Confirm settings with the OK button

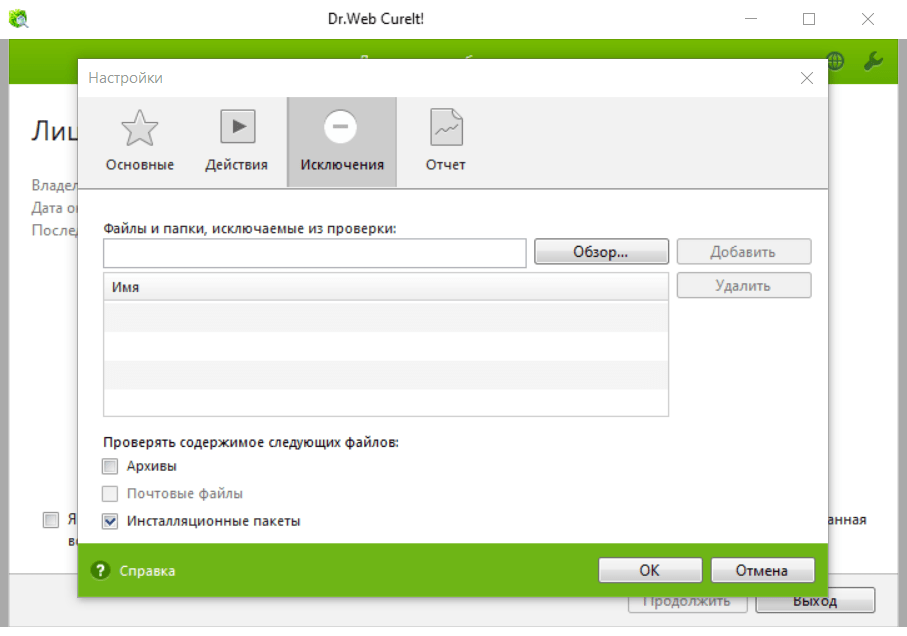[x=649, y=571]
